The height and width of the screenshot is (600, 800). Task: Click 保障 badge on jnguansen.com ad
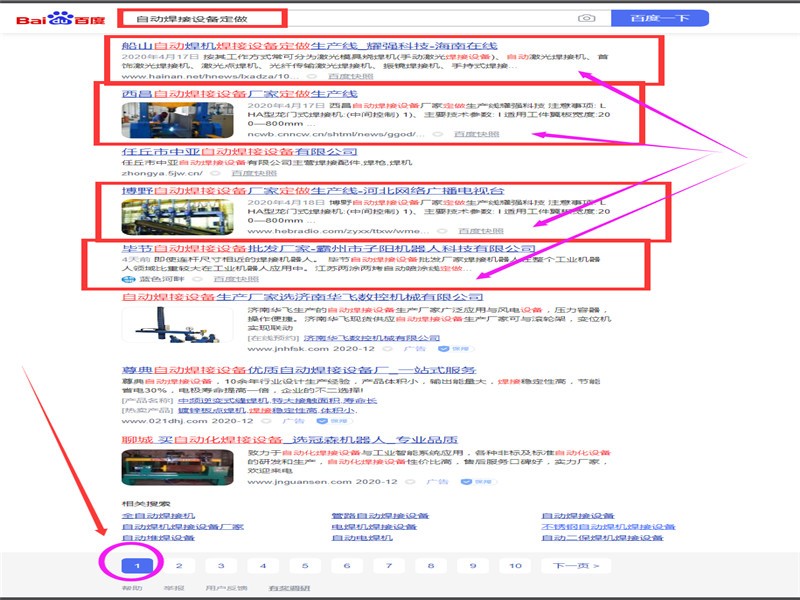point(478,482)
